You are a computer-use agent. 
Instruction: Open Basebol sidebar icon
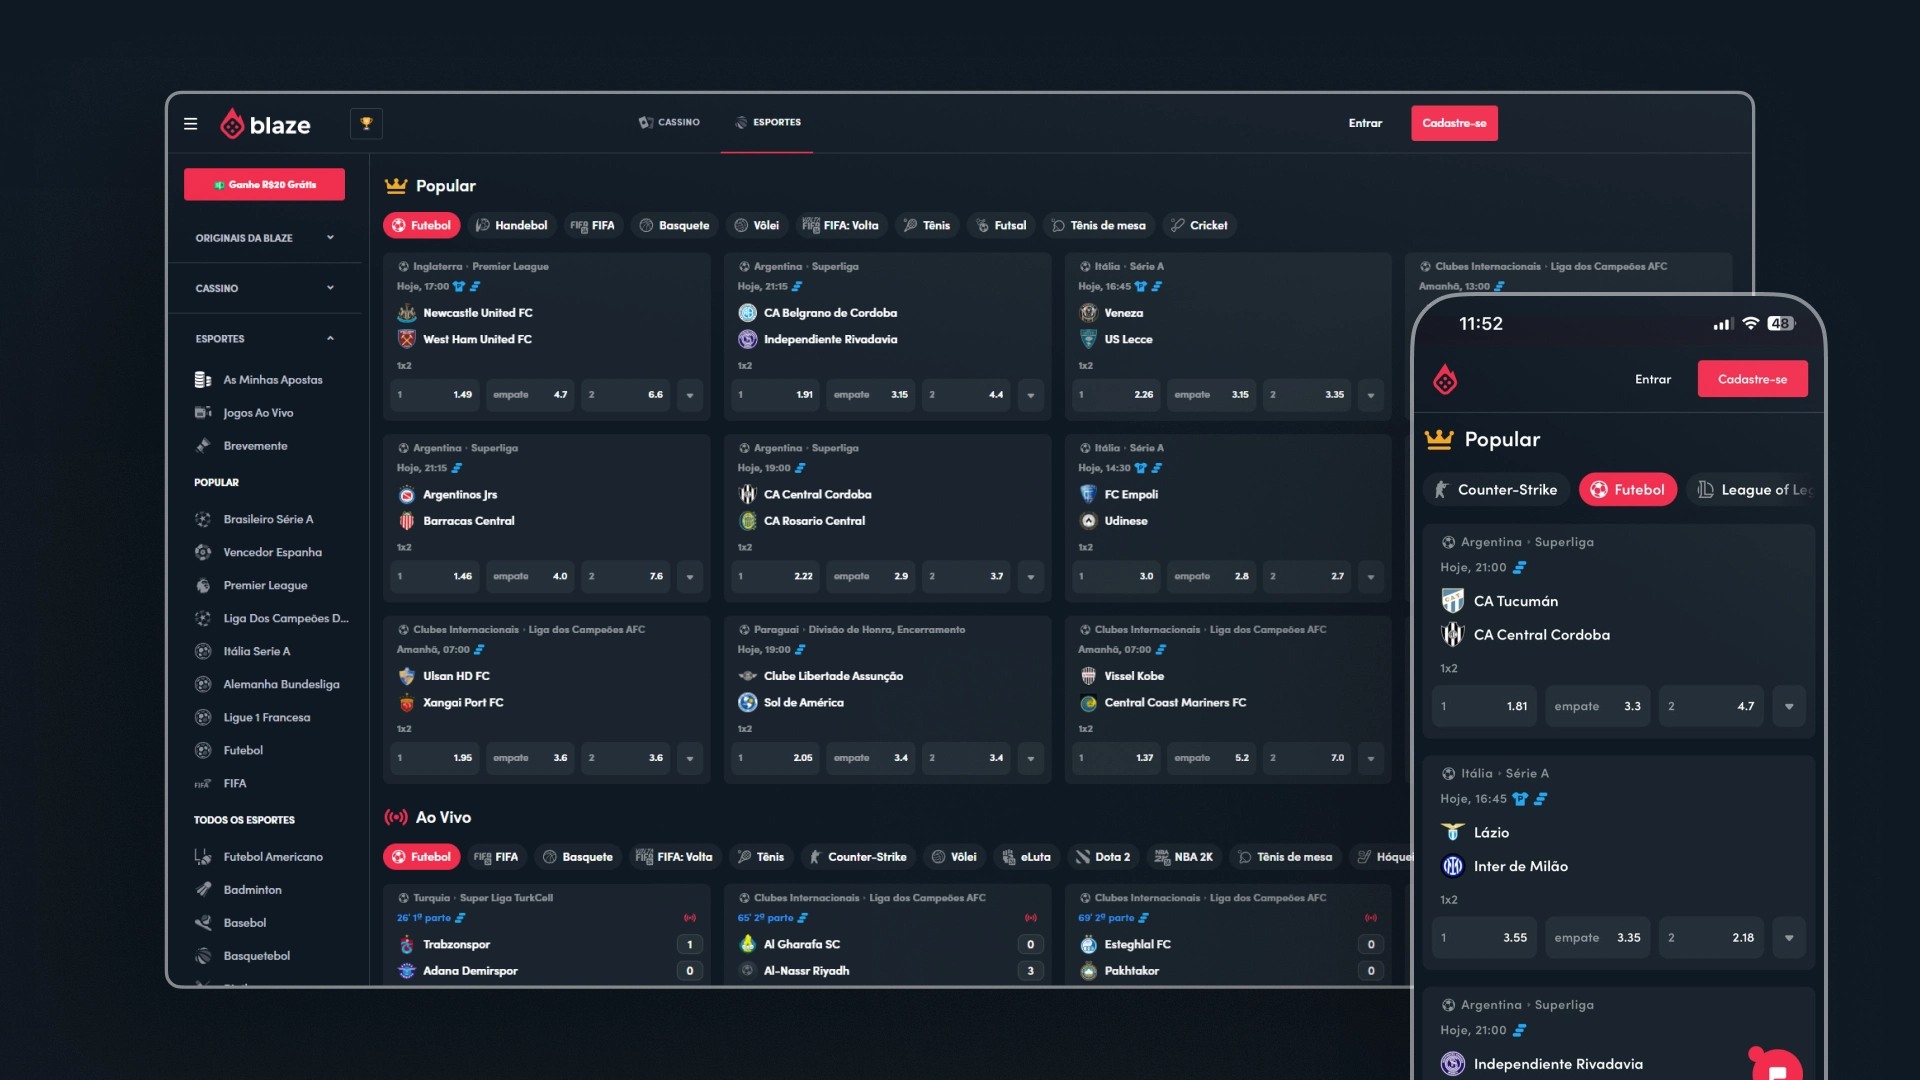[x=203, y=923]
